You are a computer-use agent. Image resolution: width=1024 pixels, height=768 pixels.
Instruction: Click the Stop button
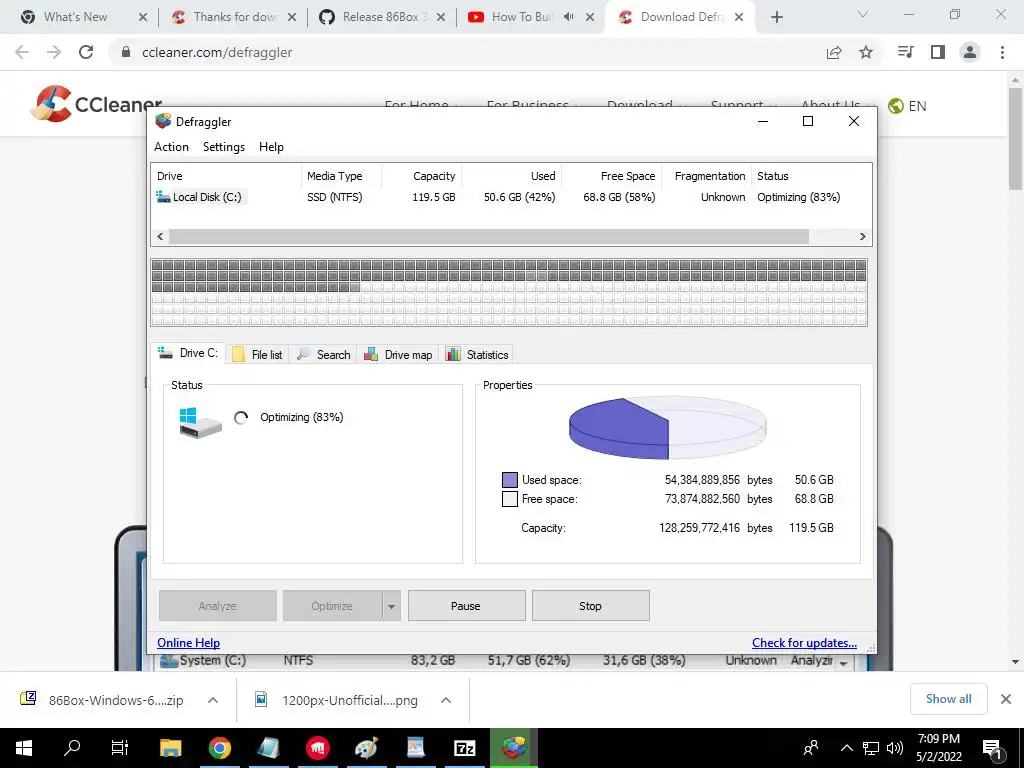[x=590, y=606]
